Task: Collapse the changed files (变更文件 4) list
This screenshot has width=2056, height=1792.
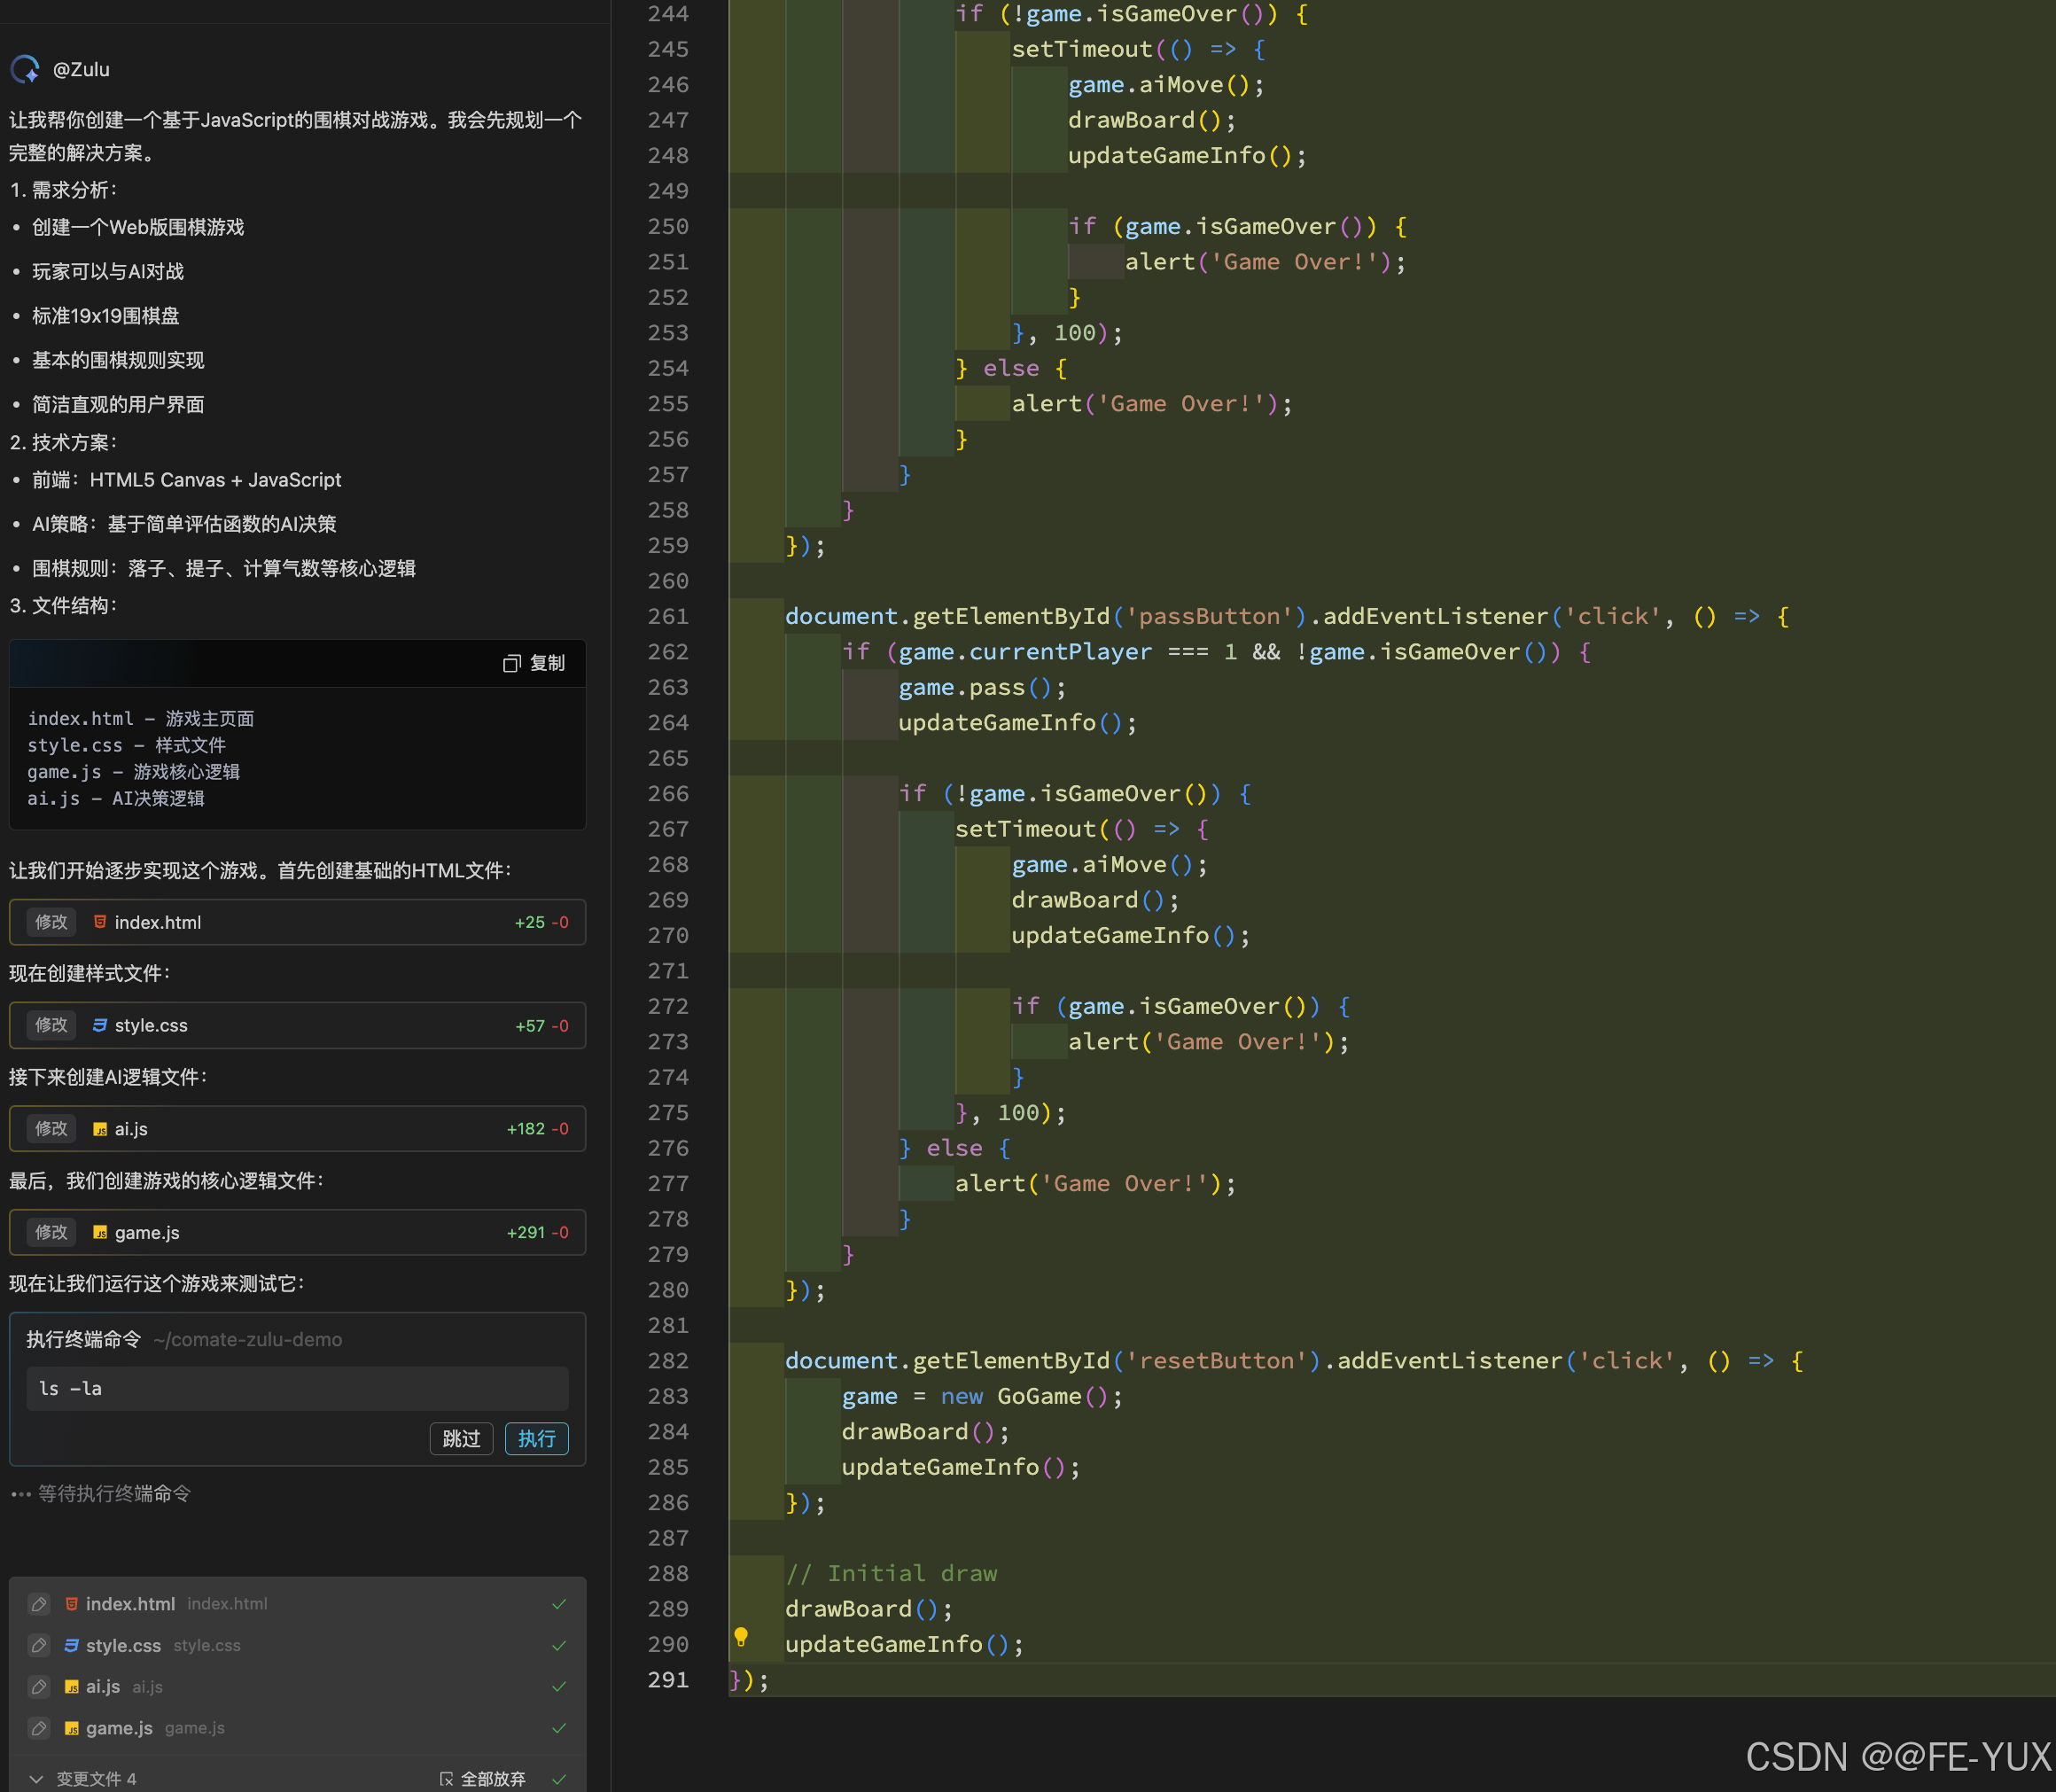Action: (36, 1778)
